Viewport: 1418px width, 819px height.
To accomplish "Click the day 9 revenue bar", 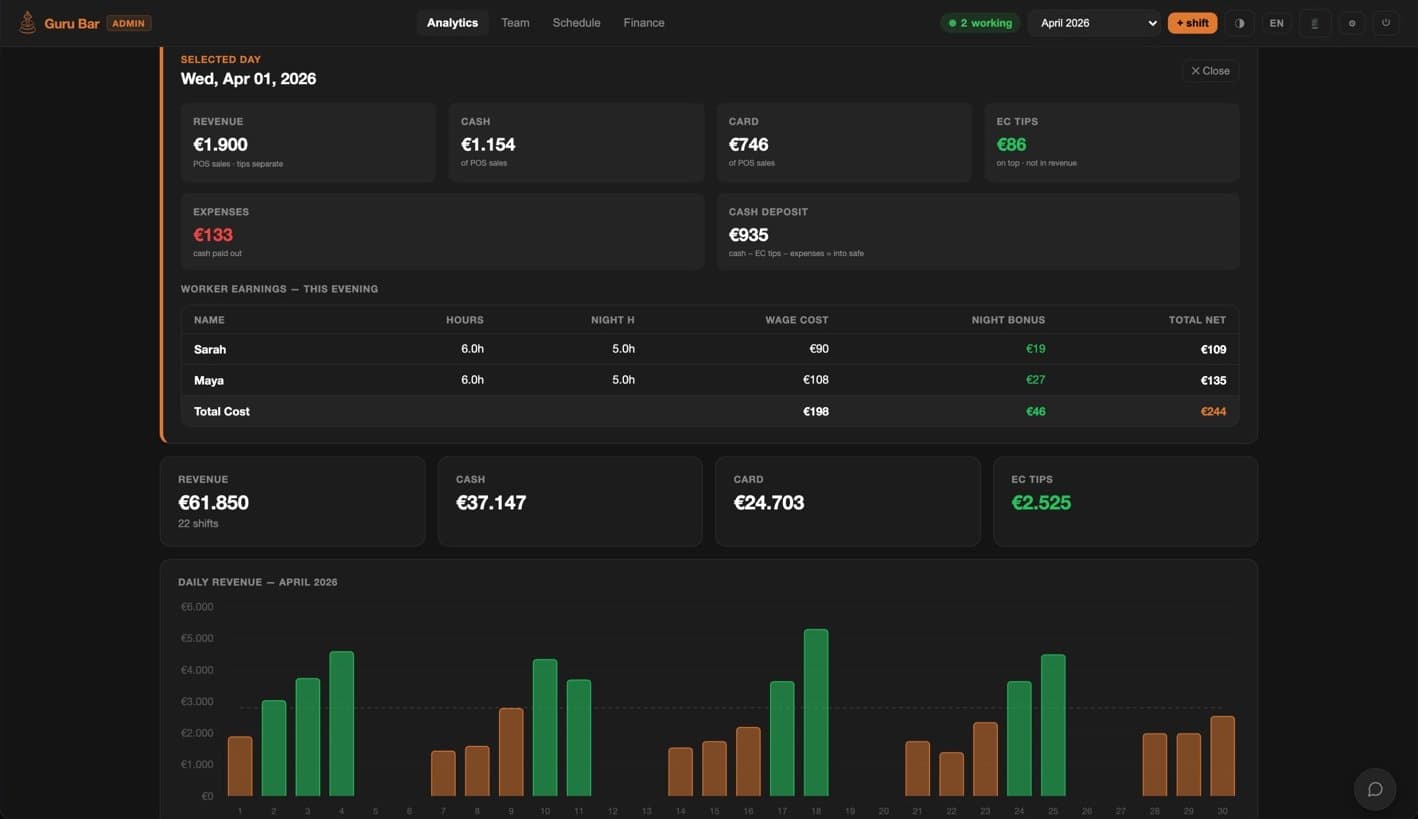I will [511, 752].
